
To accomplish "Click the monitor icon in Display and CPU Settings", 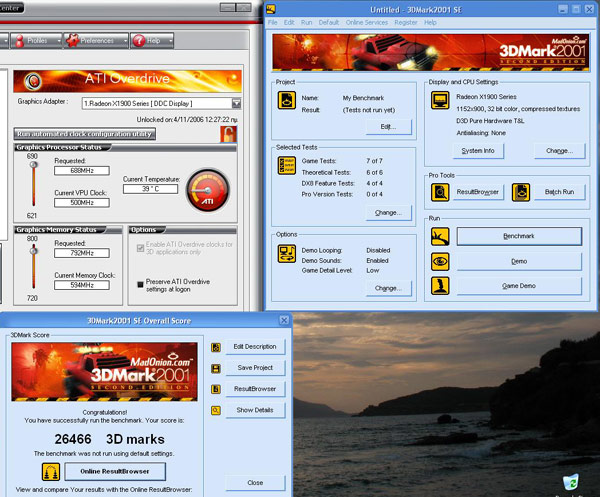I will point(440,100).
